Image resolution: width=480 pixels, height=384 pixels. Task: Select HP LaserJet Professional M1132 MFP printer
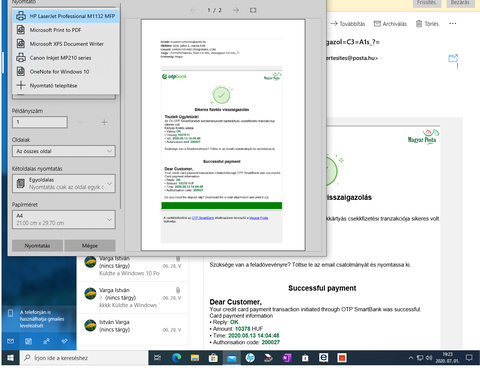point(66,16)
